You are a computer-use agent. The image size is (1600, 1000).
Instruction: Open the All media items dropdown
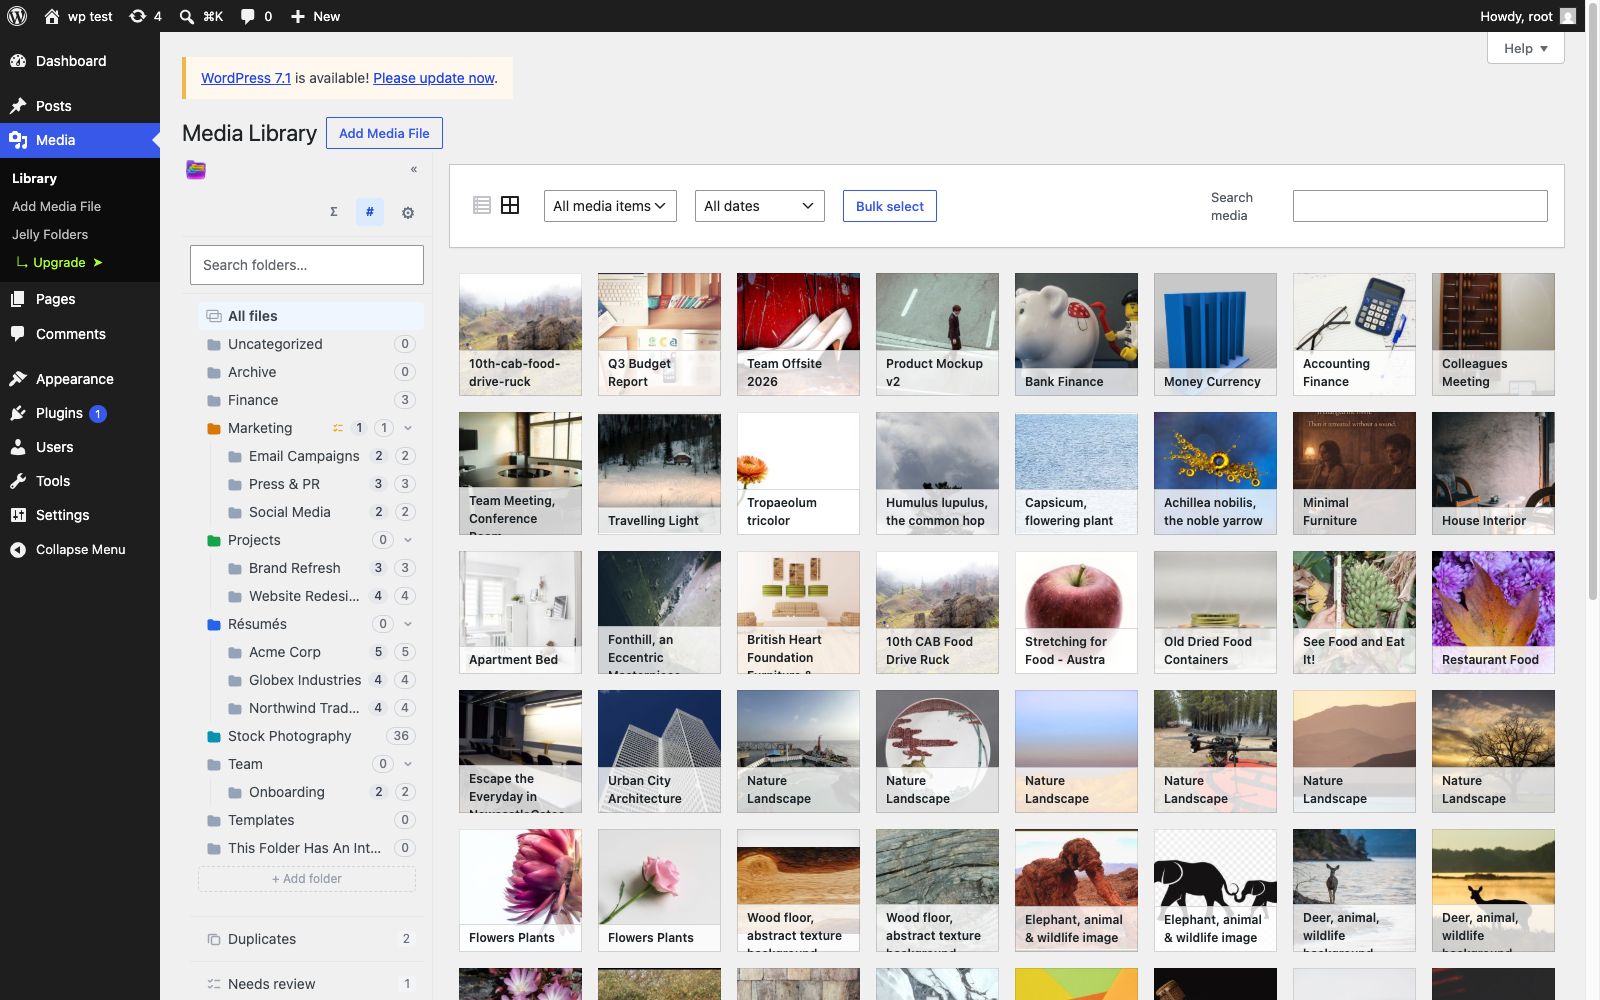click(x=610, y=206)
